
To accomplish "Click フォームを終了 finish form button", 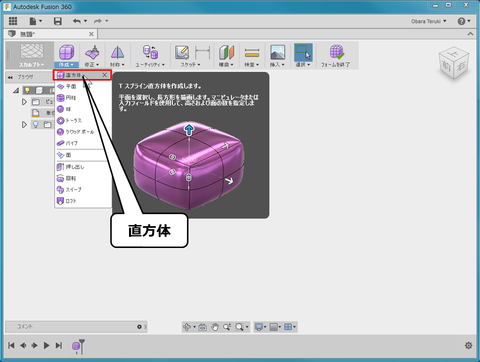I will [x=335, y=55].
